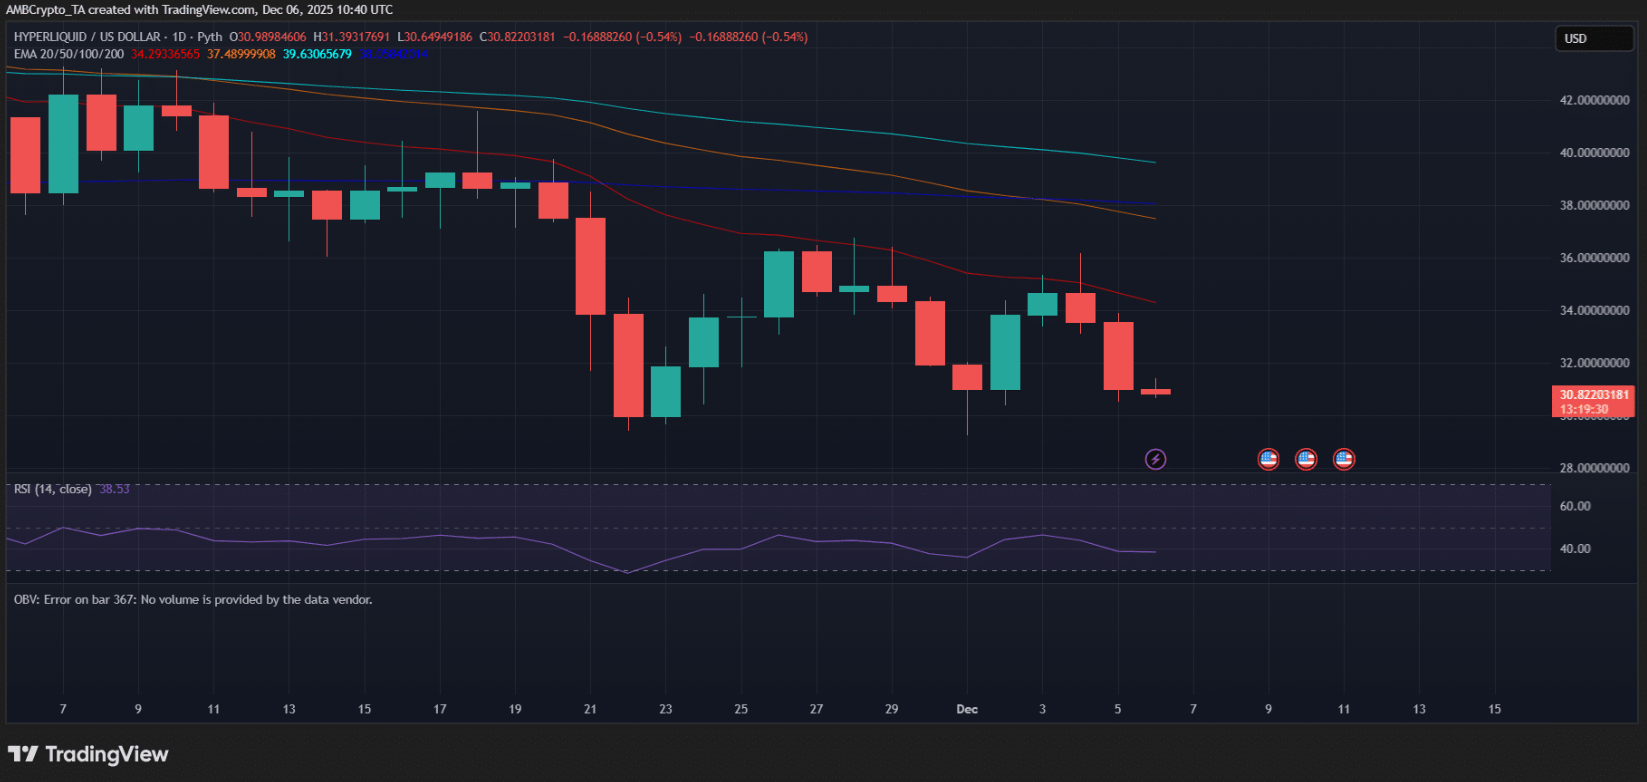Click the OBV no volume error message
Viewport: 1647px width, 782px height.
[x=193, y=600]
